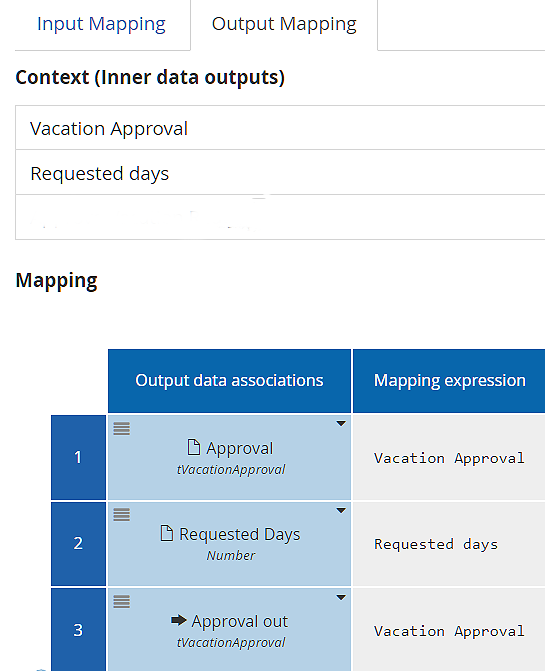Click the document icon beside Requested Days

coord(167,533)
